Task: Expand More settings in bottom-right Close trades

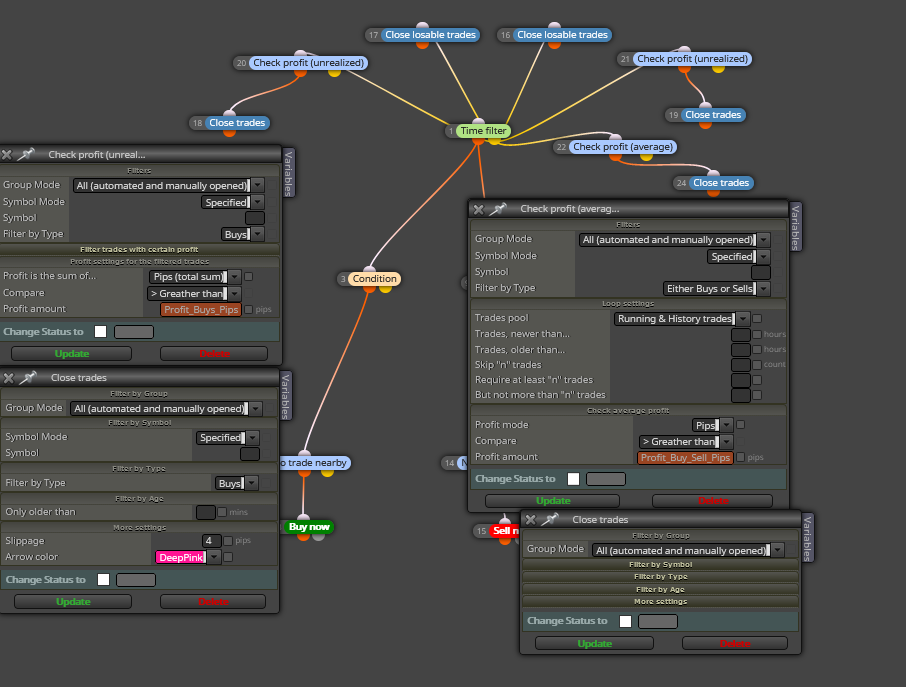Action: [660, 601]
